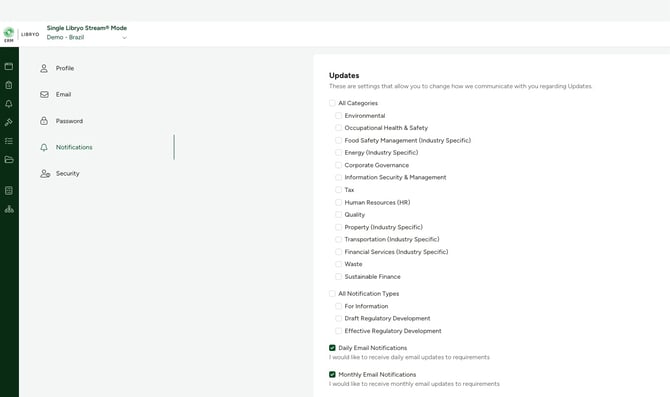Open the window-shaped dashboard icon in sidebar
This screenshot has width=670, height=397.
(9, 66)
